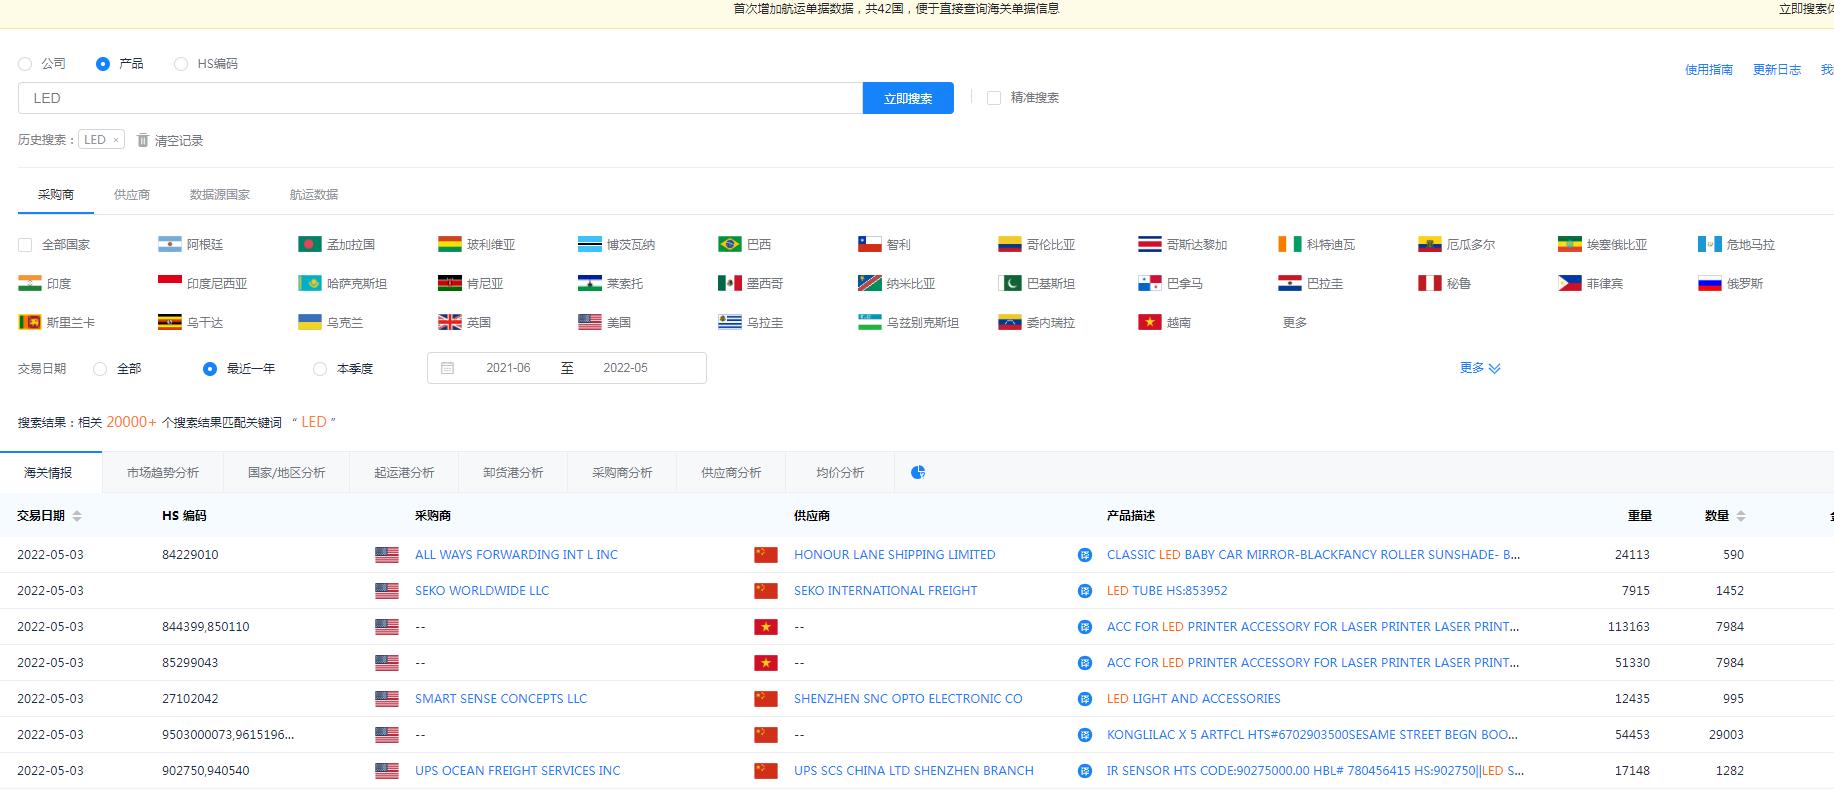Open buyer UPS OCEAN FREIGHT SERVICES INC
The image size is (1834, 789).
[x=517, y=771]
